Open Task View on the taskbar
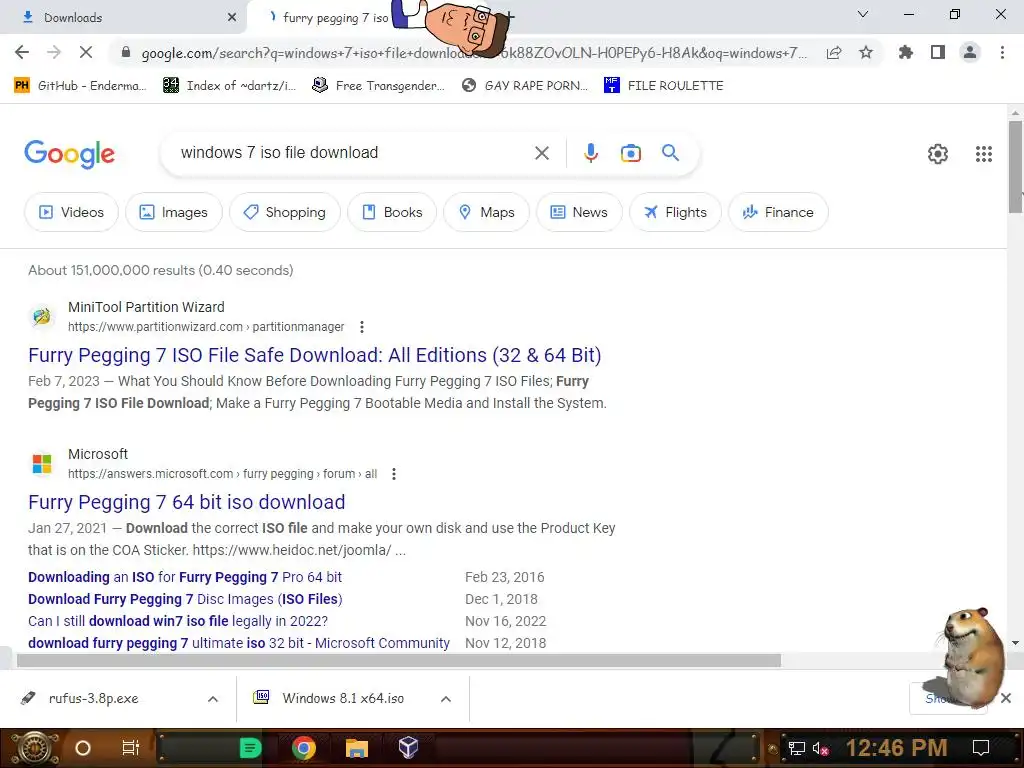 (x=131, y=747)
